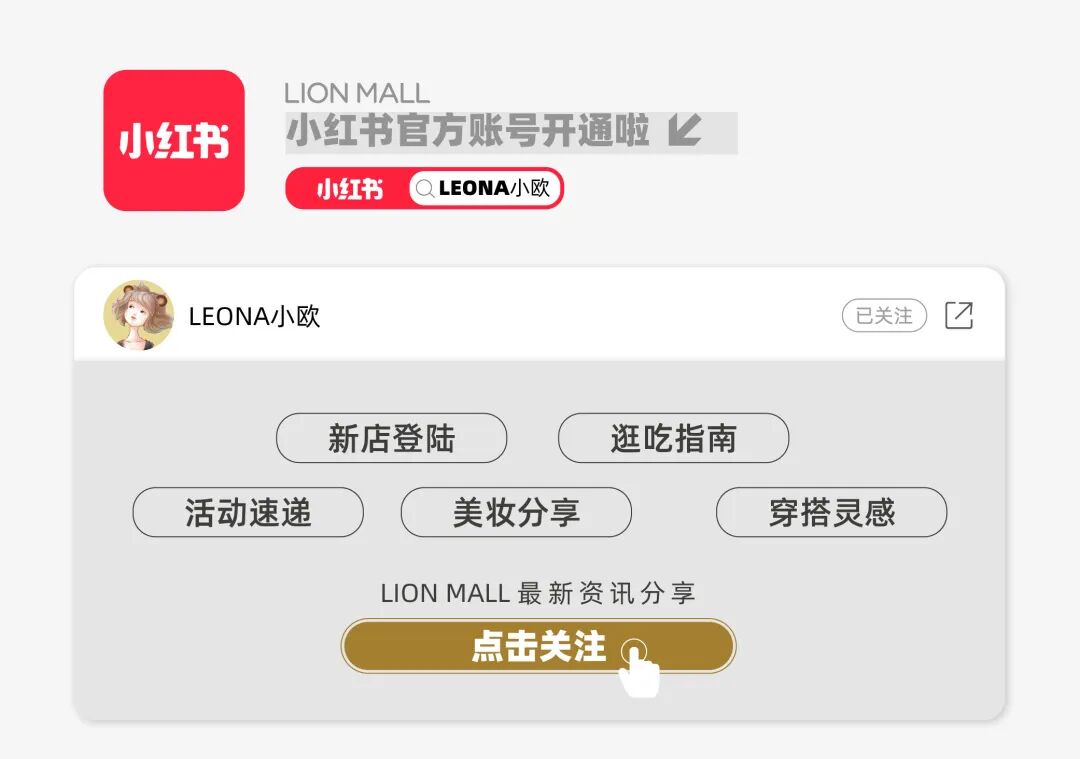Viewport: 1080px width, 759px height.
Task: Click the white profile header bar
Action: click(x=539, y=314)
